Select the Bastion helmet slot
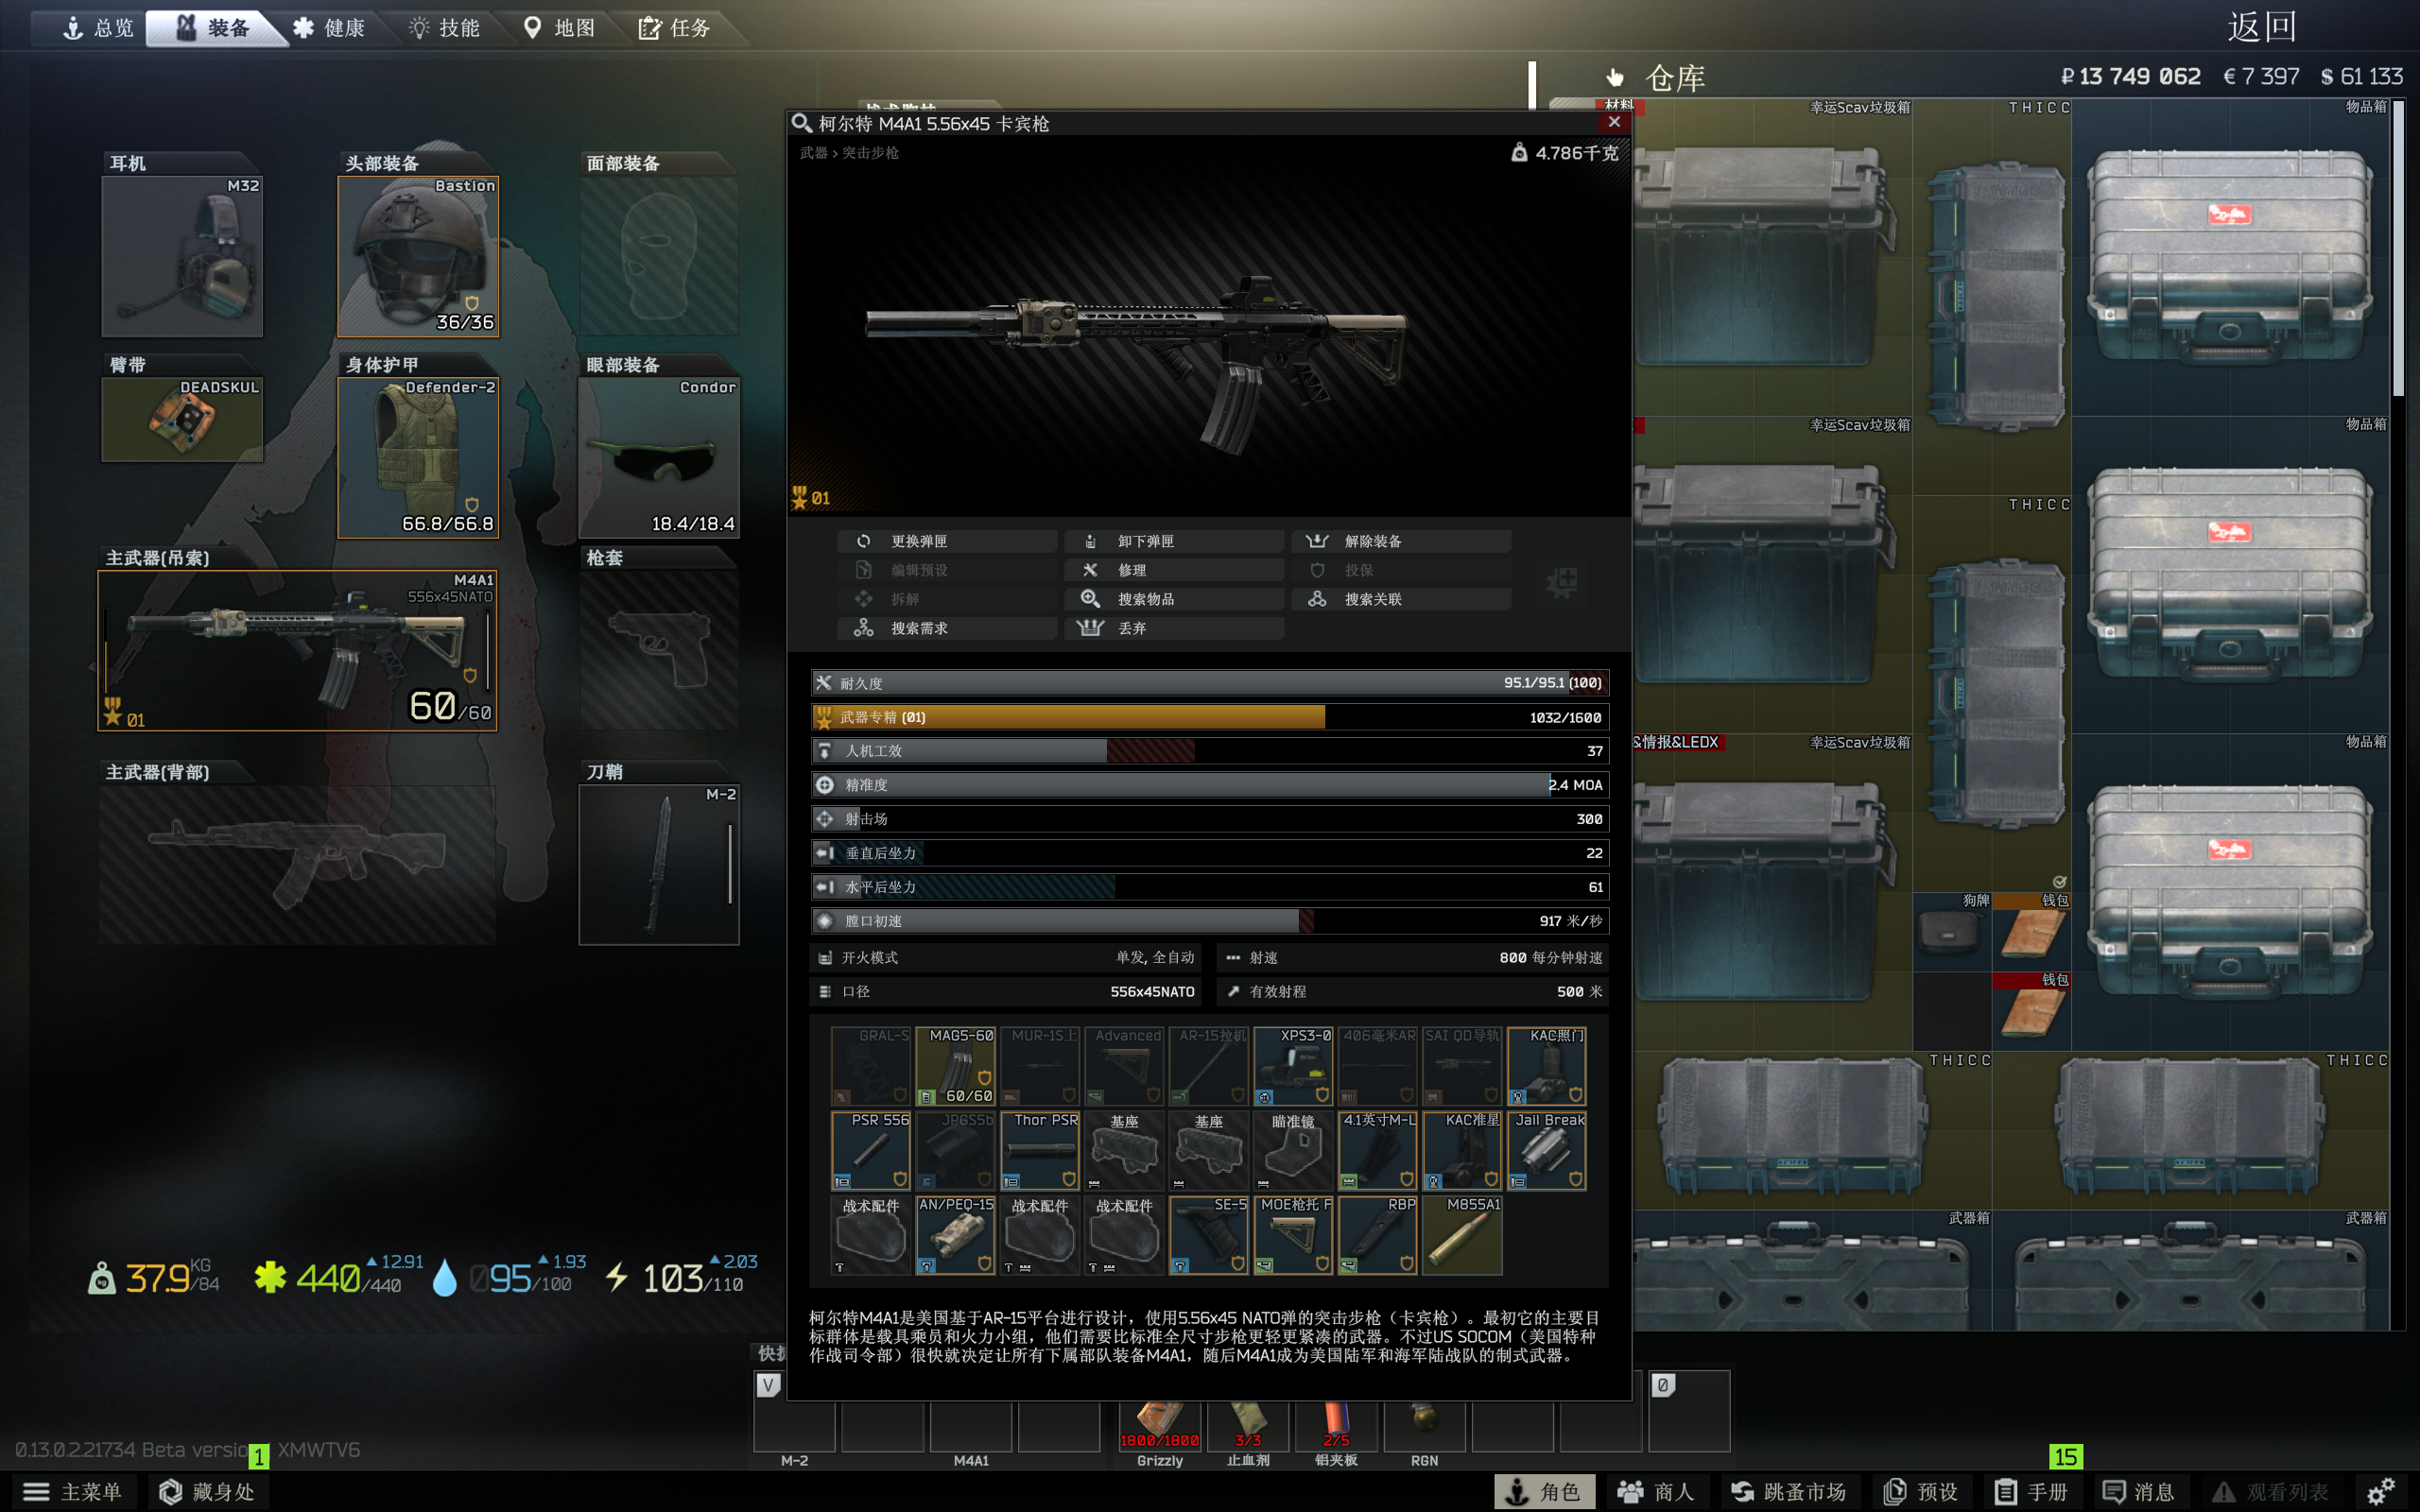The image size is (2420, 1512). coord(418,256)
